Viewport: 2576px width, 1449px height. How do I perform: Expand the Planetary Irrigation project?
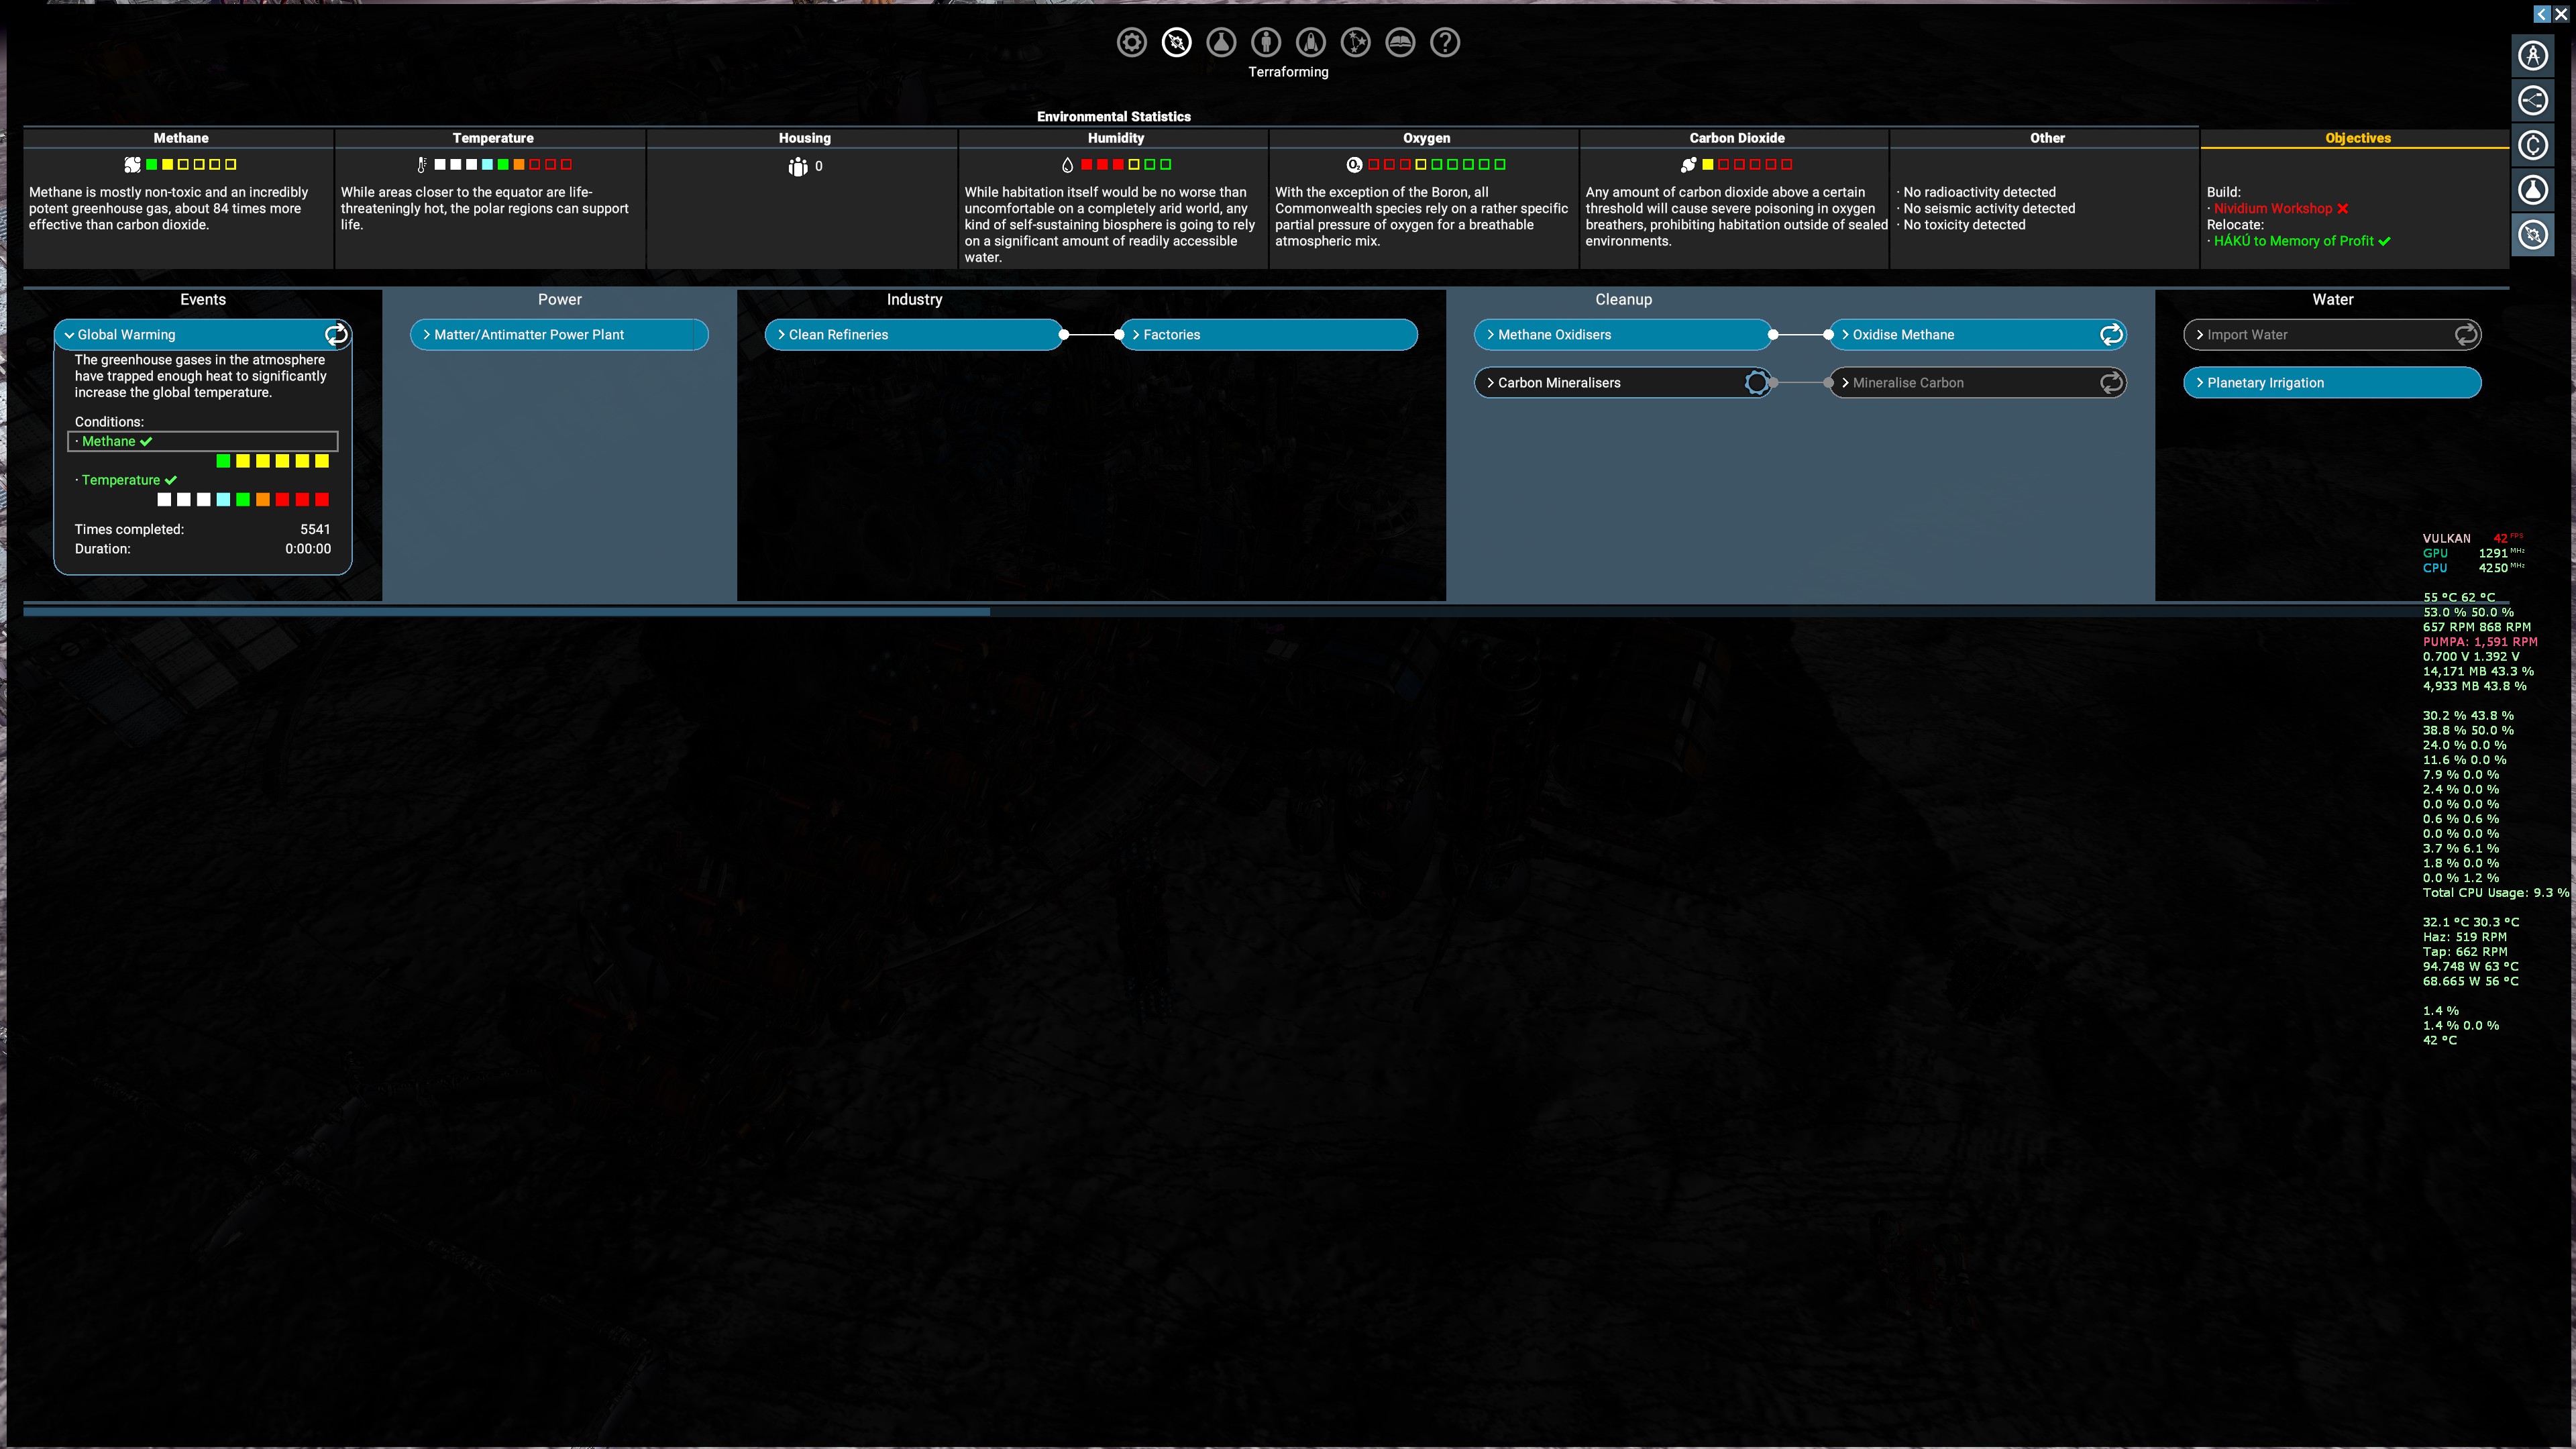tap(2200, 383)
